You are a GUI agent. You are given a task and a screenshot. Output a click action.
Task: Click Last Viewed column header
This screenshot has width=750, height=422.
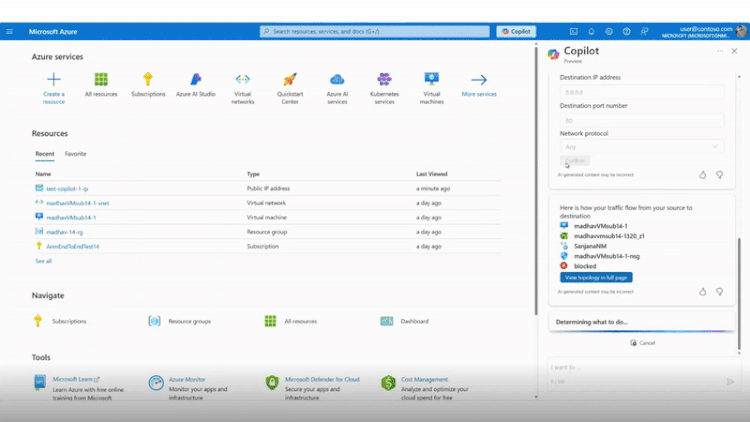coord(431,174)
